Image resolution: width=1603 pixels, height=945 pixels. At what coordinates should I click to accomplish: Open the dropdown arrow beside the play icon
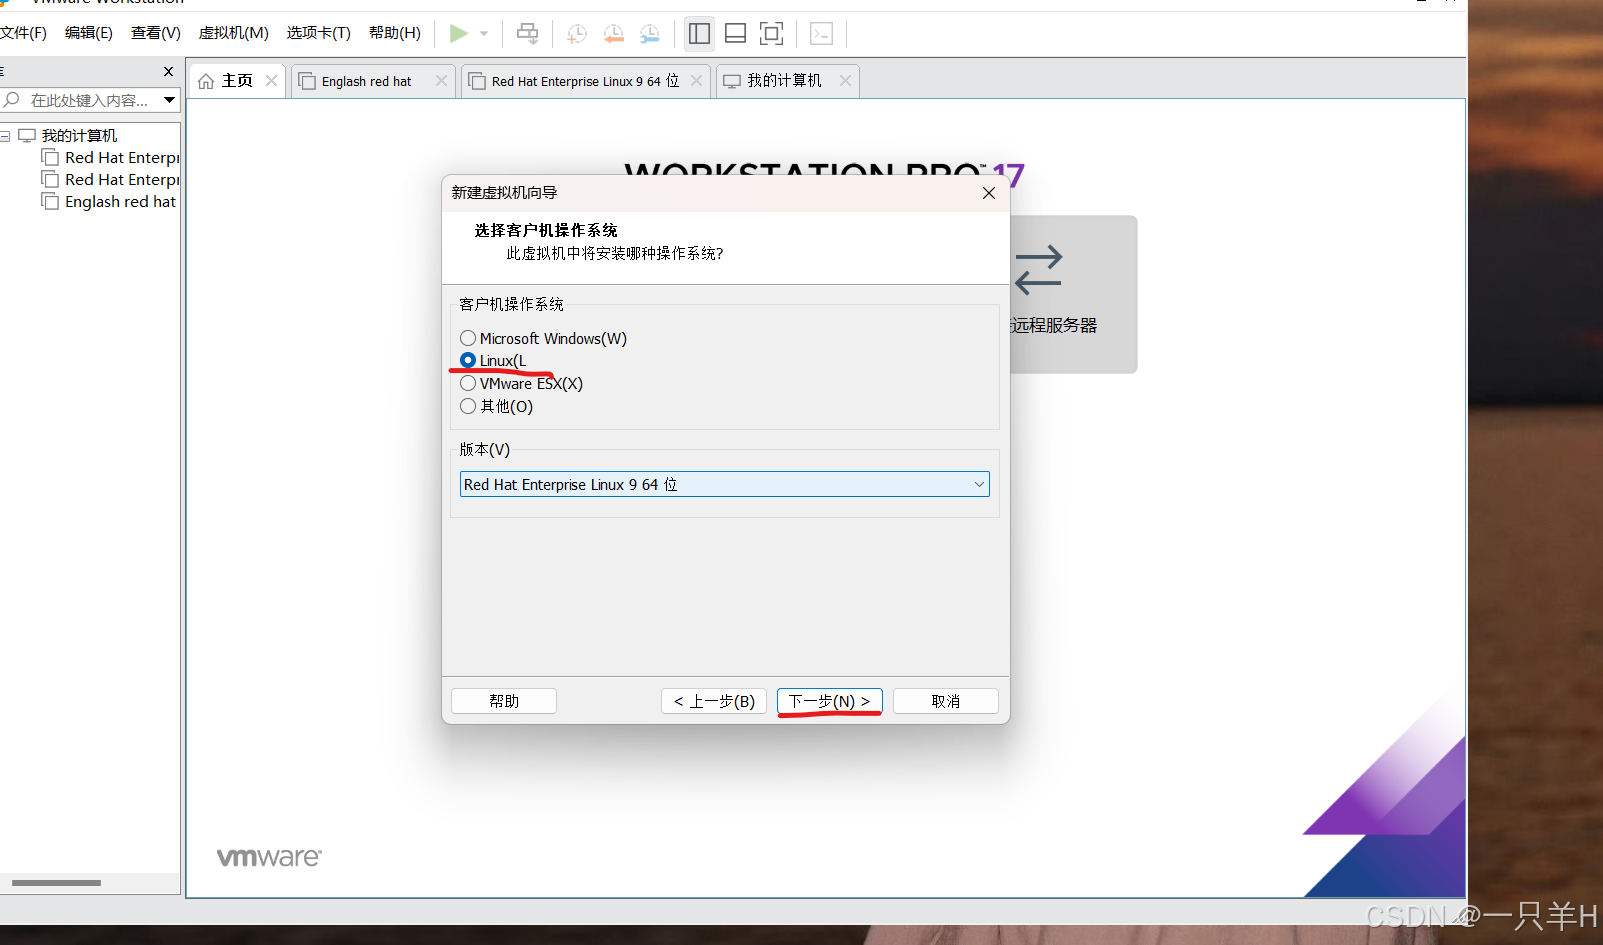(484, 34)
